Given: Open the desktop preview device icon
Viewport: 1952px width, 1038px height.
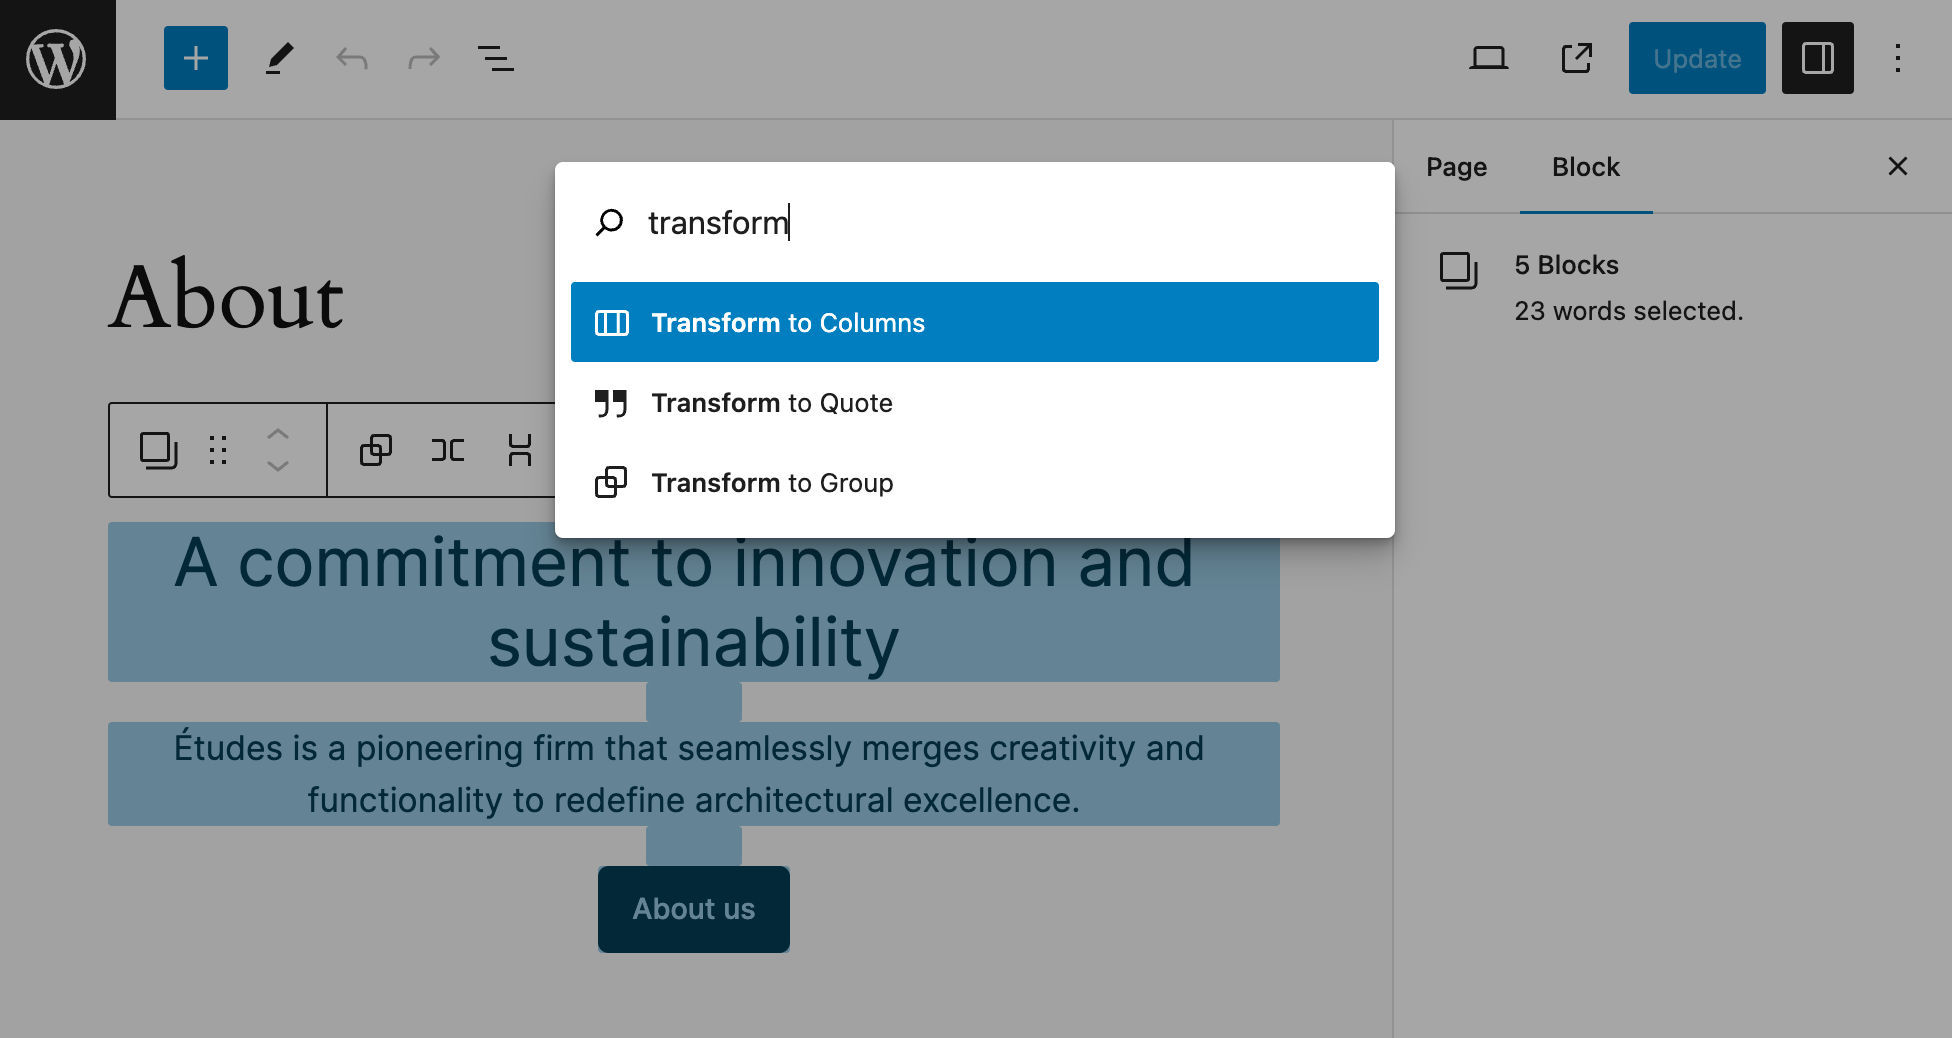Looking at the screenshot, I should (1488, 58).
